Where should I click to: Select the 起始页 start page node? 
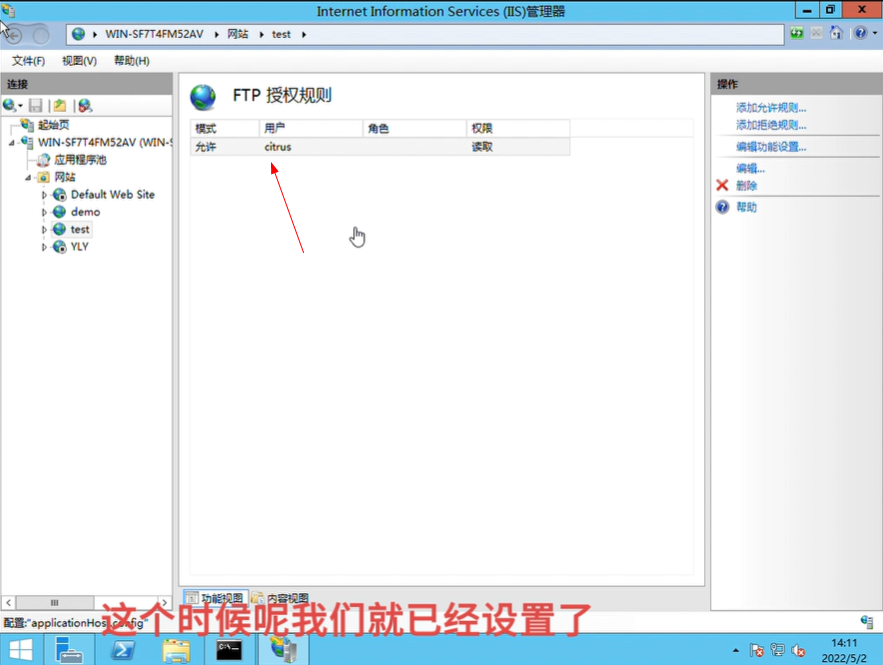[x=53, y=125]
